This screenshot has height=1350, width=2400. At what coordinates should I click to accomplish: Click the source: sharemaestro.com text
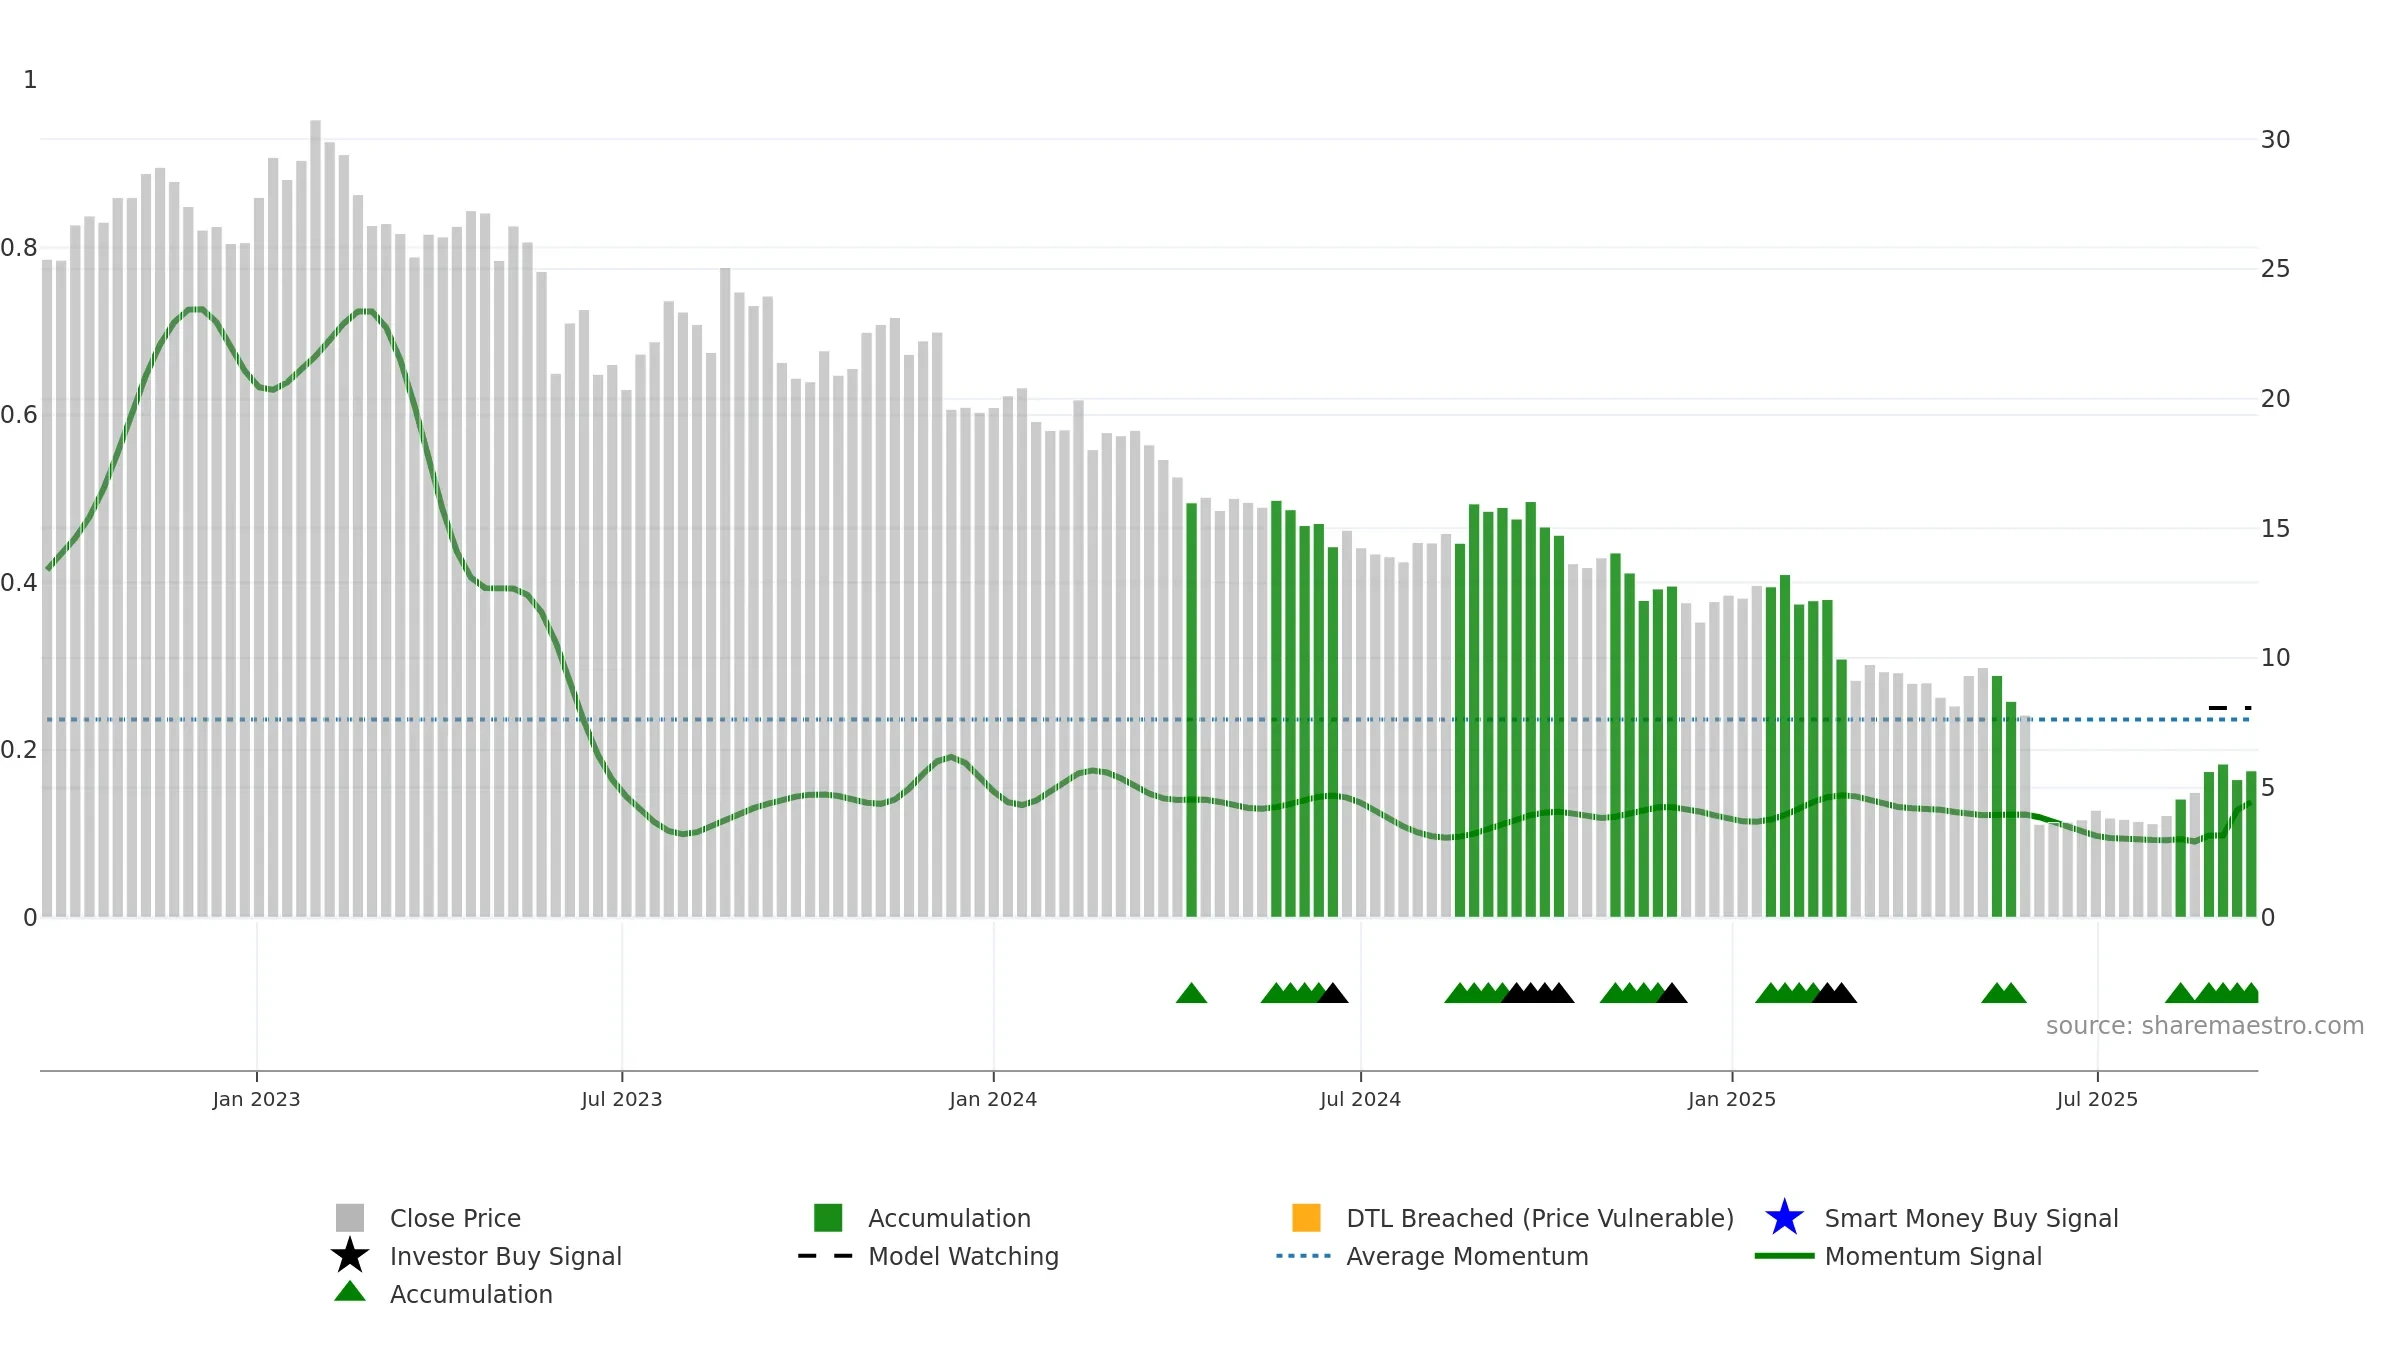tap(2205, 1026)
